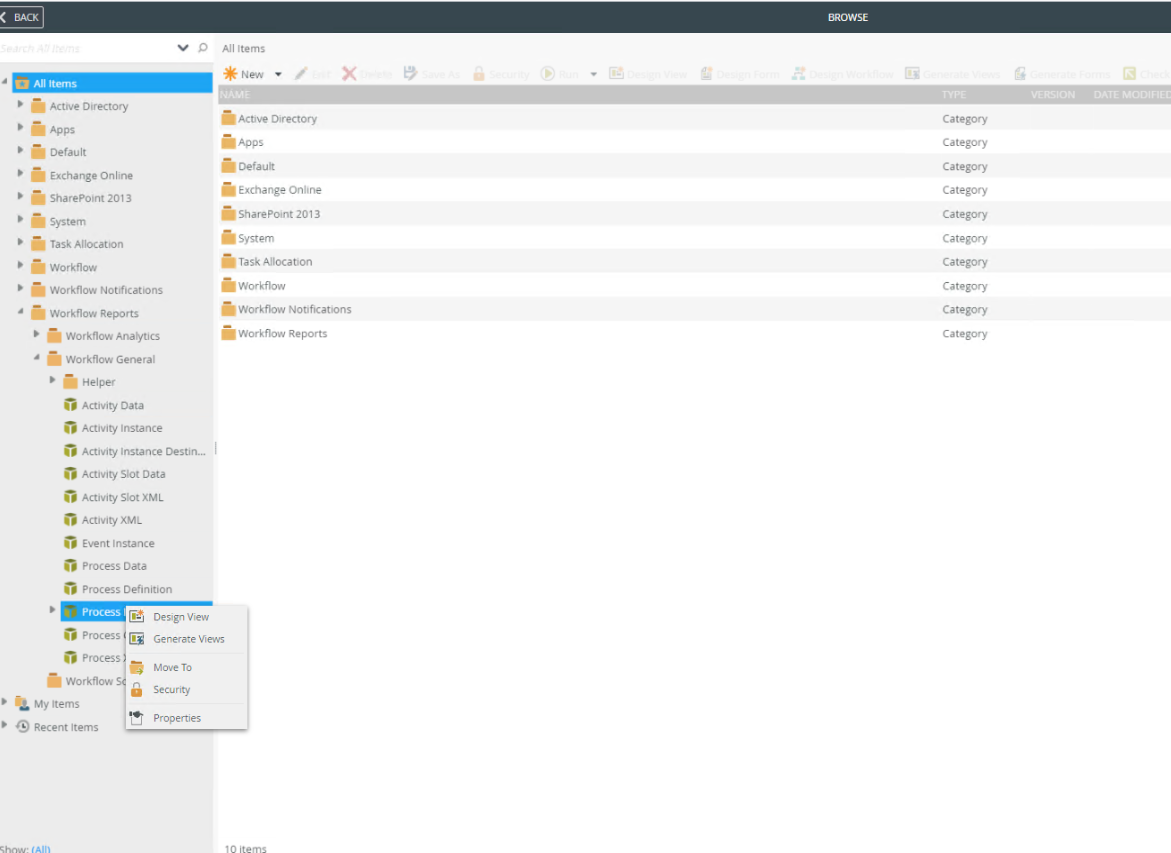1171x853 pixels.
Task: Choose Move To in context menu
Action: tap(187, 668)
